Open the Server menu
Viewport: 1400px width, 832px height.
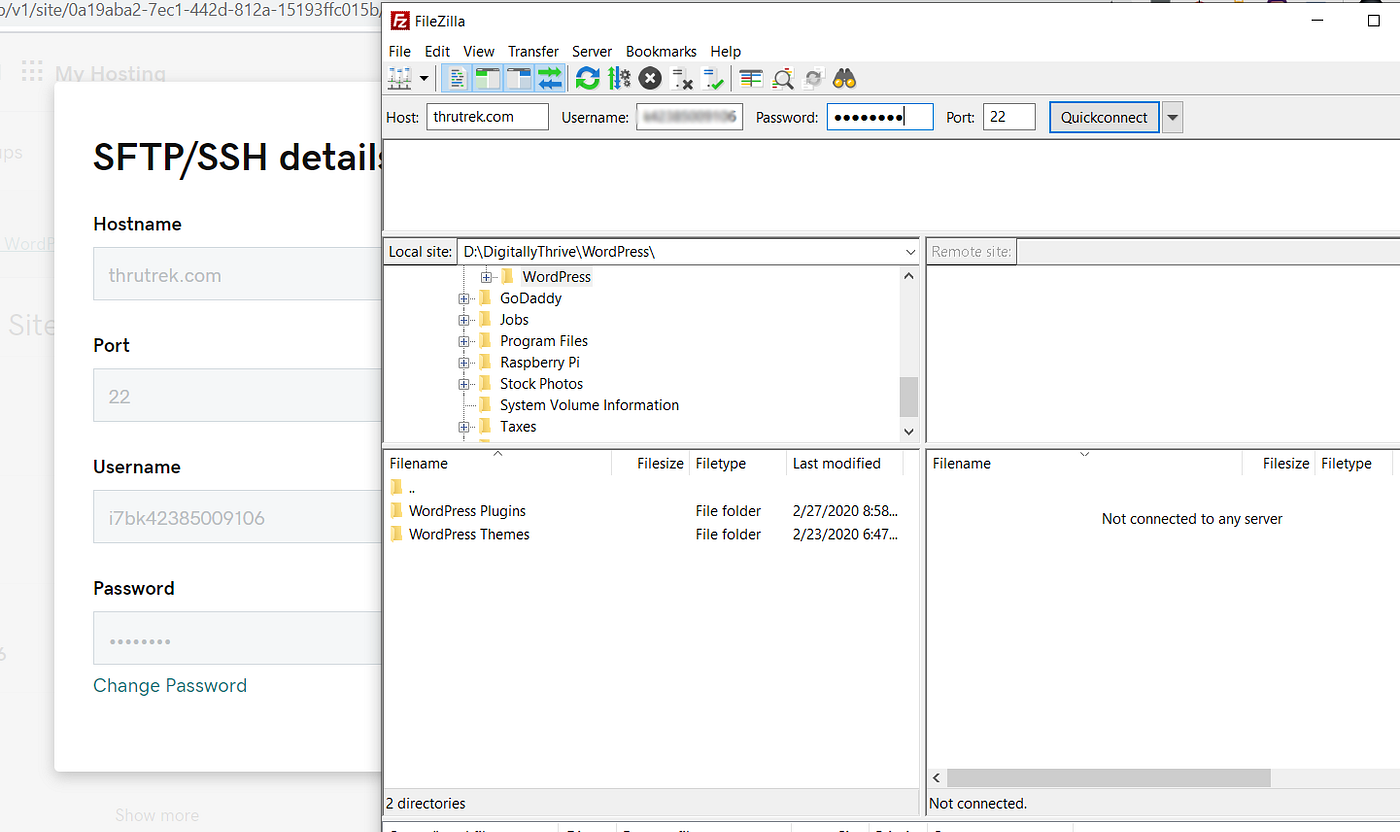[x=592, y=51]
